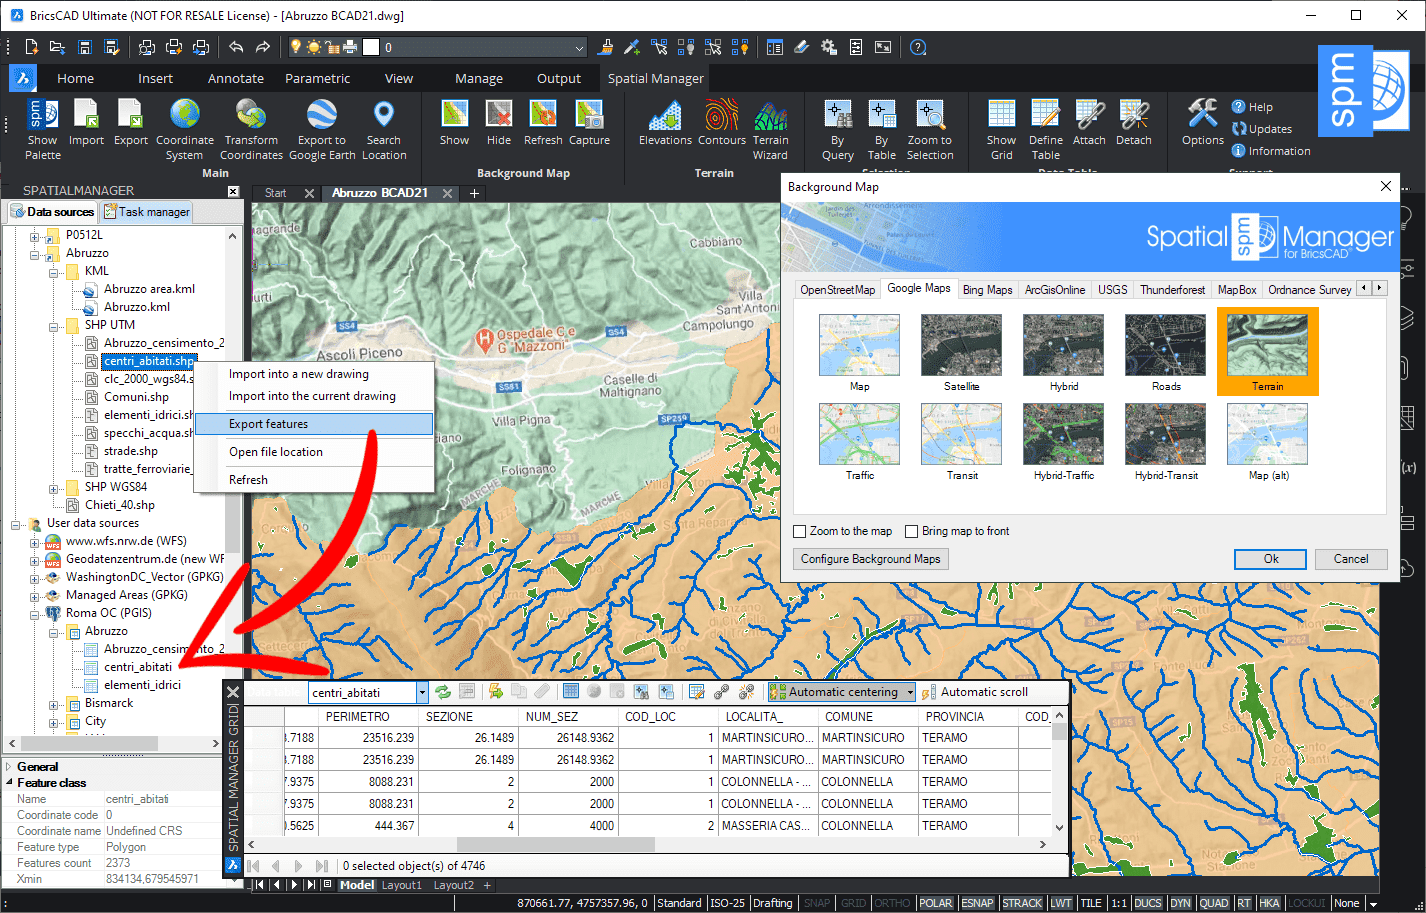Enable Bring map to front checkbox
Screen dimensions: 1426x913
912,531
